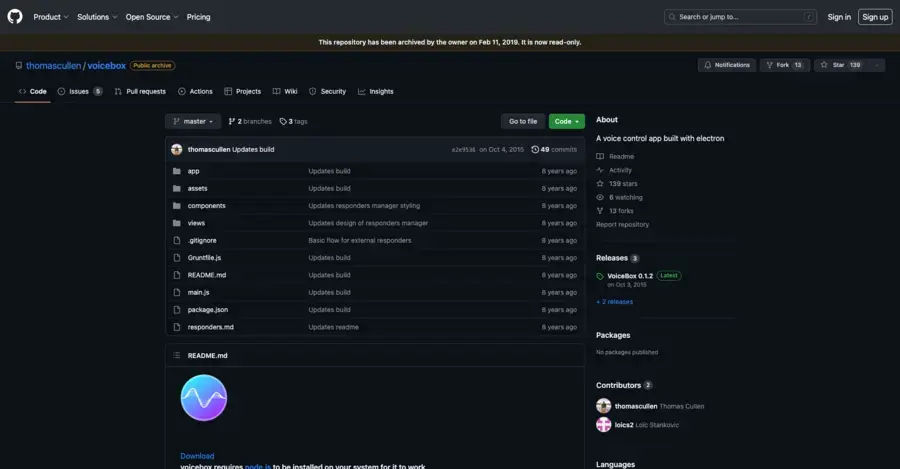Click the fork icon beside 13 forks
The height and width of the screenshot is (469, 900).
600,211
